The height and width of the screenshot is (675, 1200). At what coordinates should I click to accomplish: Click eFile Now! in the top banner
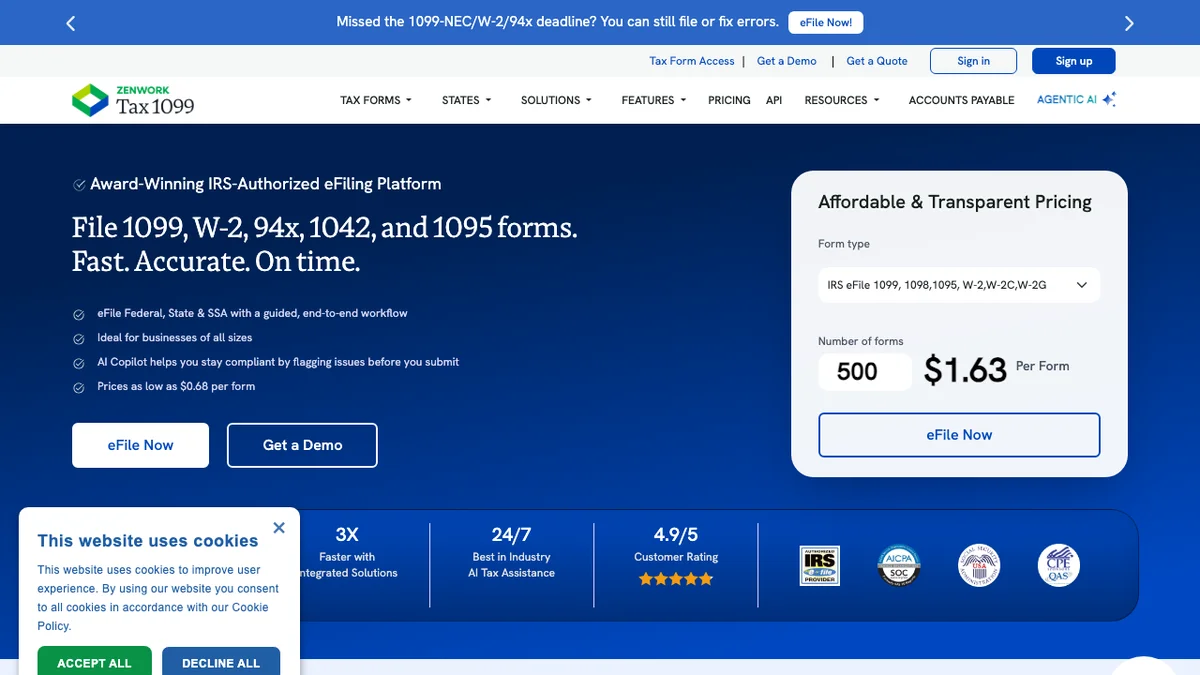point(826,22)
